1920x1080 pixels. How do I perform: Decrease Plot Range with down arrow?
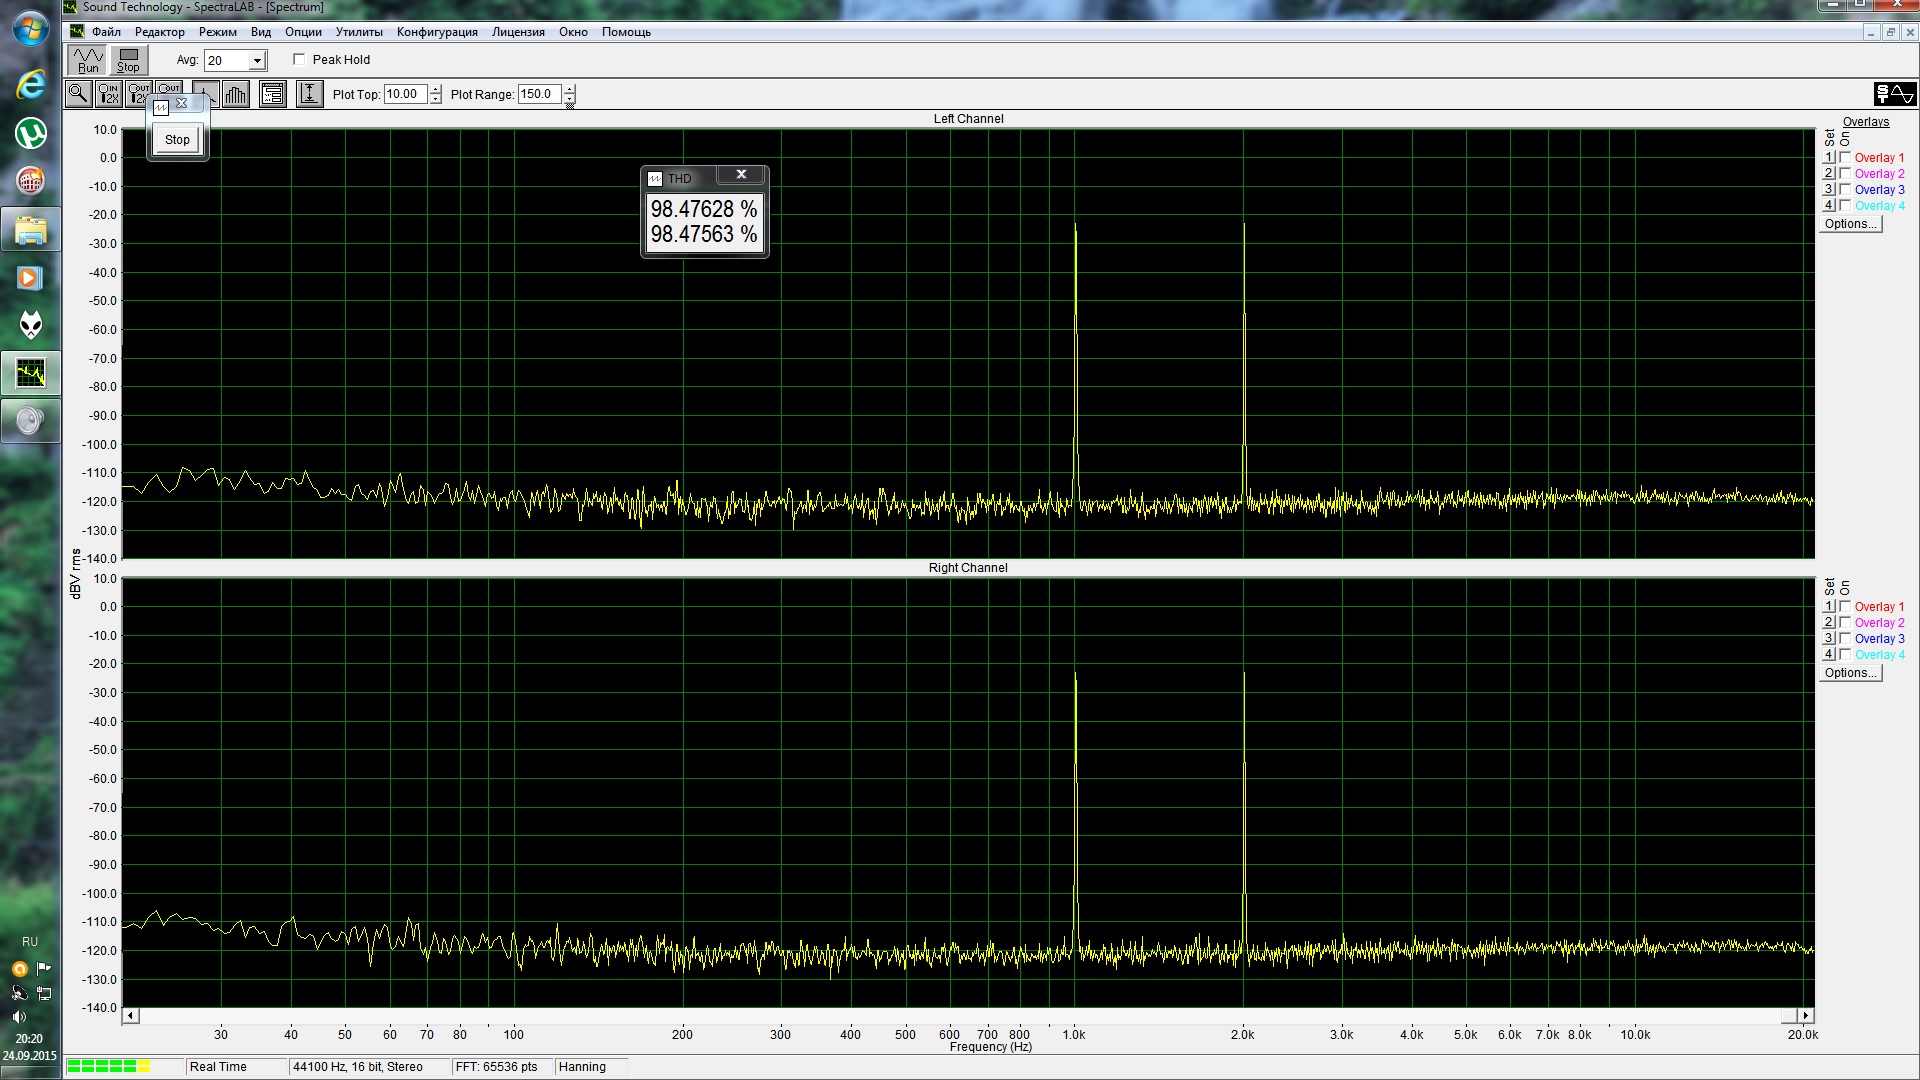(569, 99)
